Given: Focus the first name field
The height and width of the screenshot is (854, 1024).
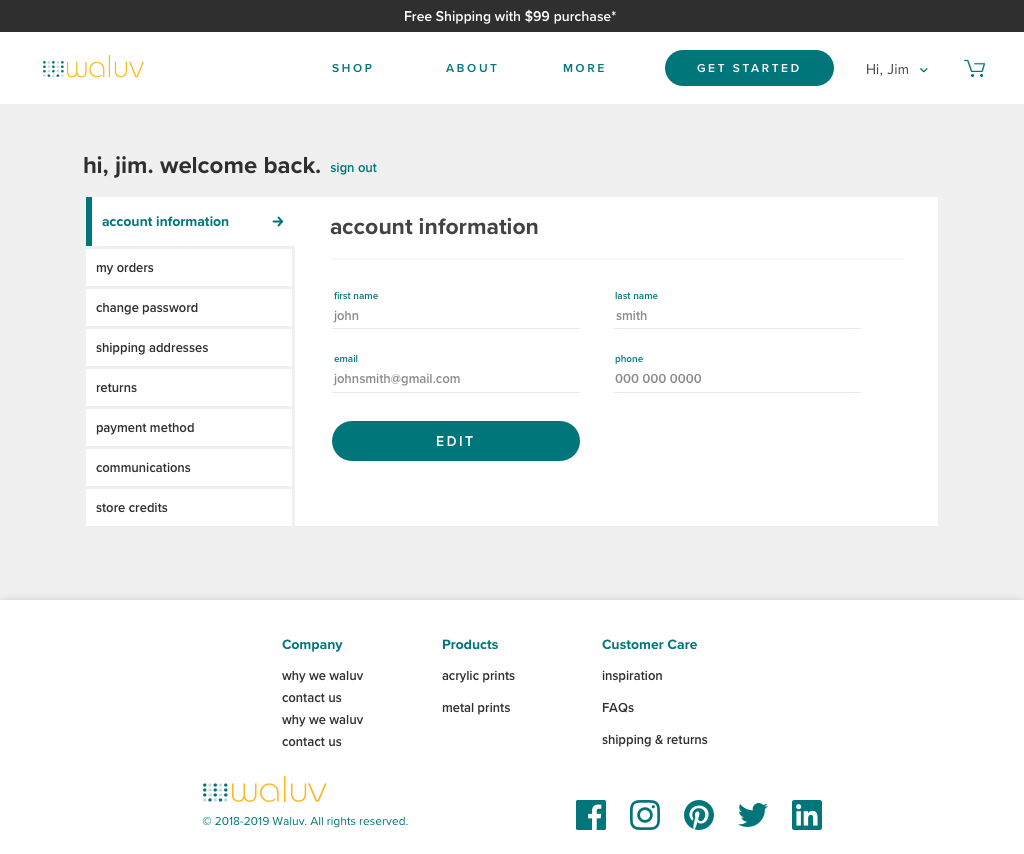Looking at the screenshot, I should pos(456,316).
